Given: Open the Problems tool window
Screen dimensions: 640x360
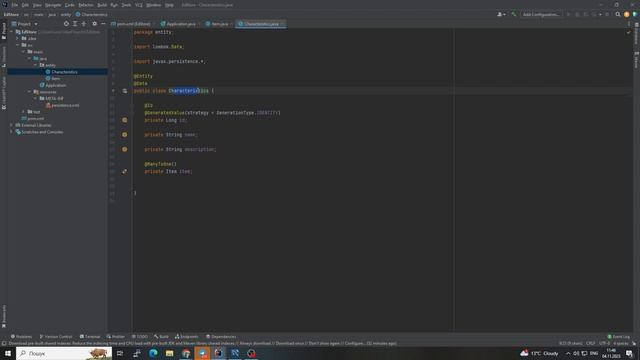Looking at the screenshot, I should (21, 337).
